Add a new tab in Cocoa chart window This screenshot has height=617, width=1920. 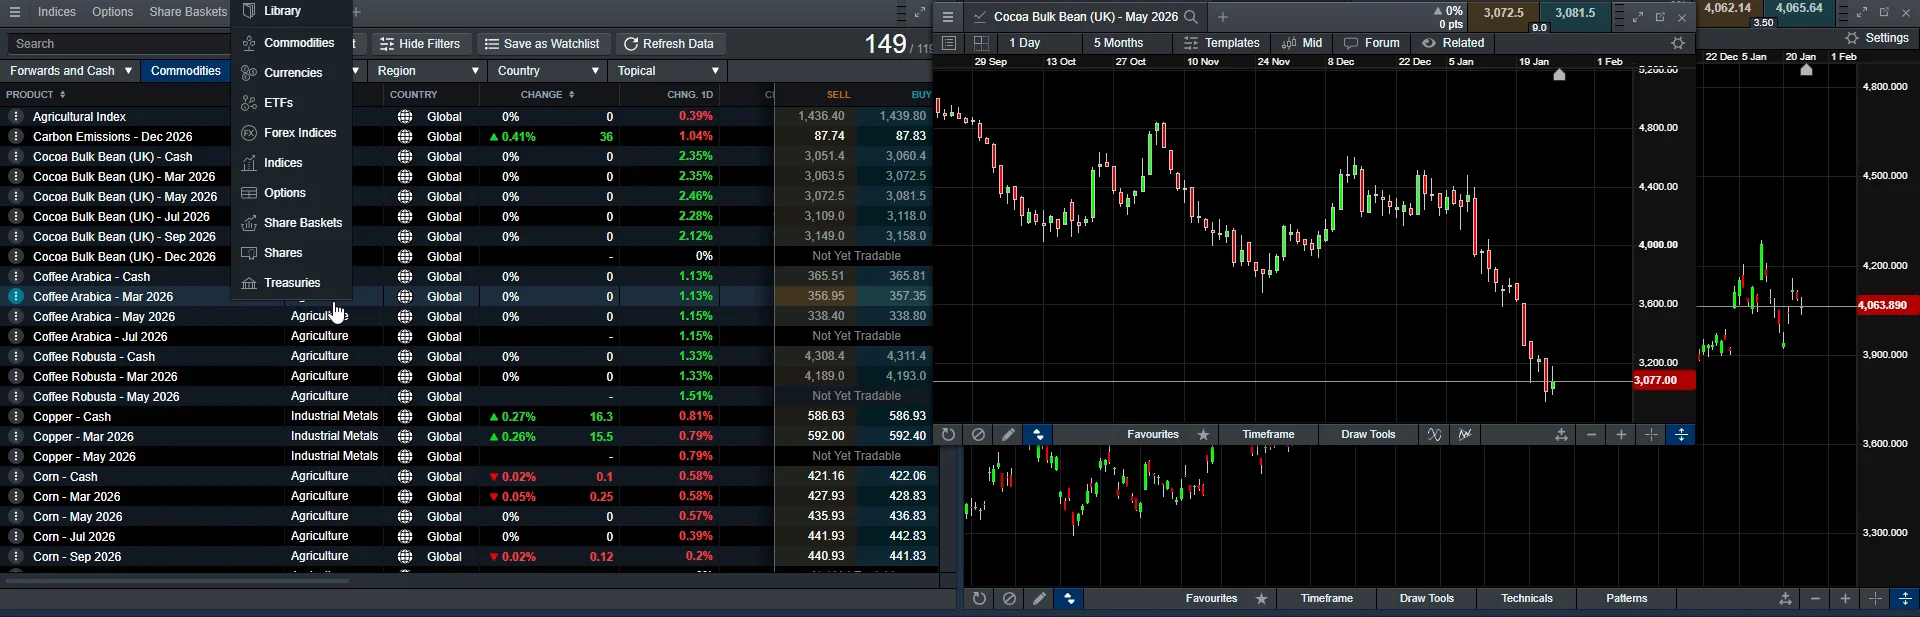(x=1223, y=17)
